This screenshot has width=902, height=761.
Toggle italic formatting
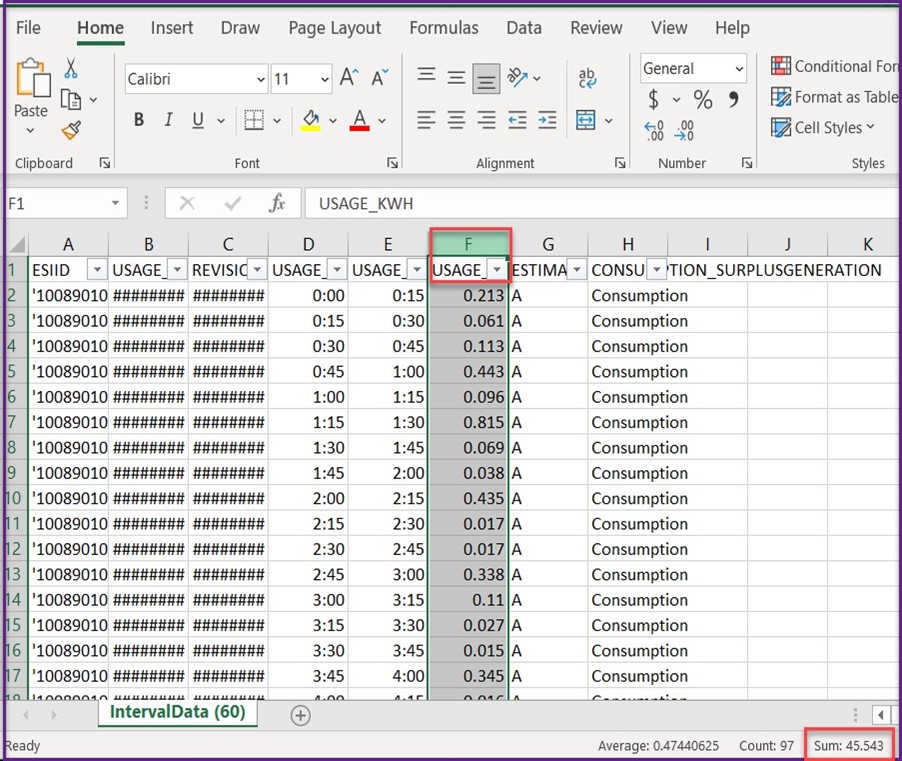tap(166, 119)
